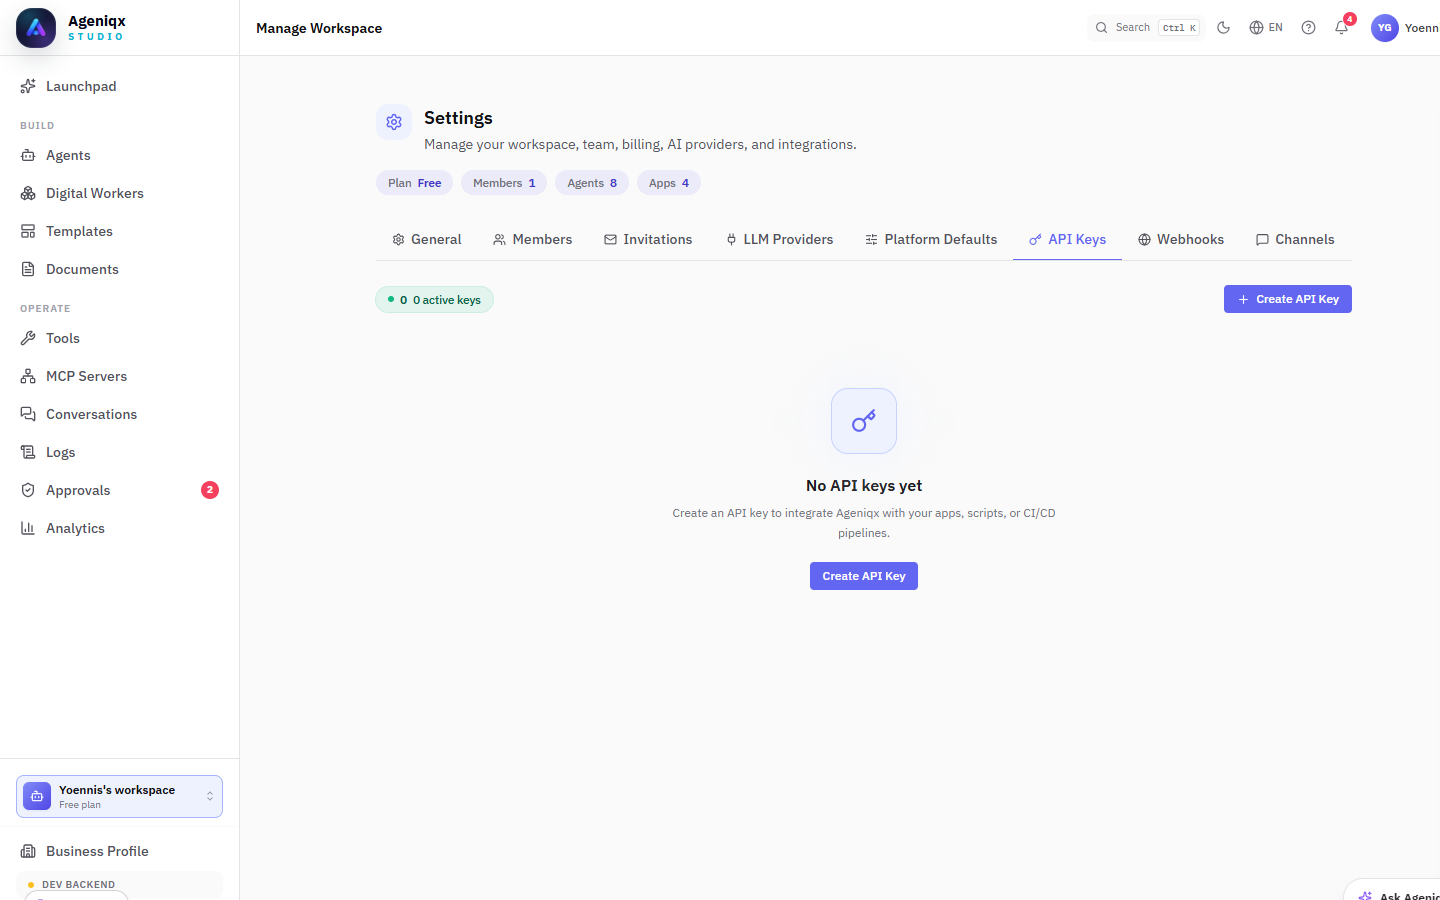Click the Apps 4 chip
The image size is (1440, 900).
point(669,183)
